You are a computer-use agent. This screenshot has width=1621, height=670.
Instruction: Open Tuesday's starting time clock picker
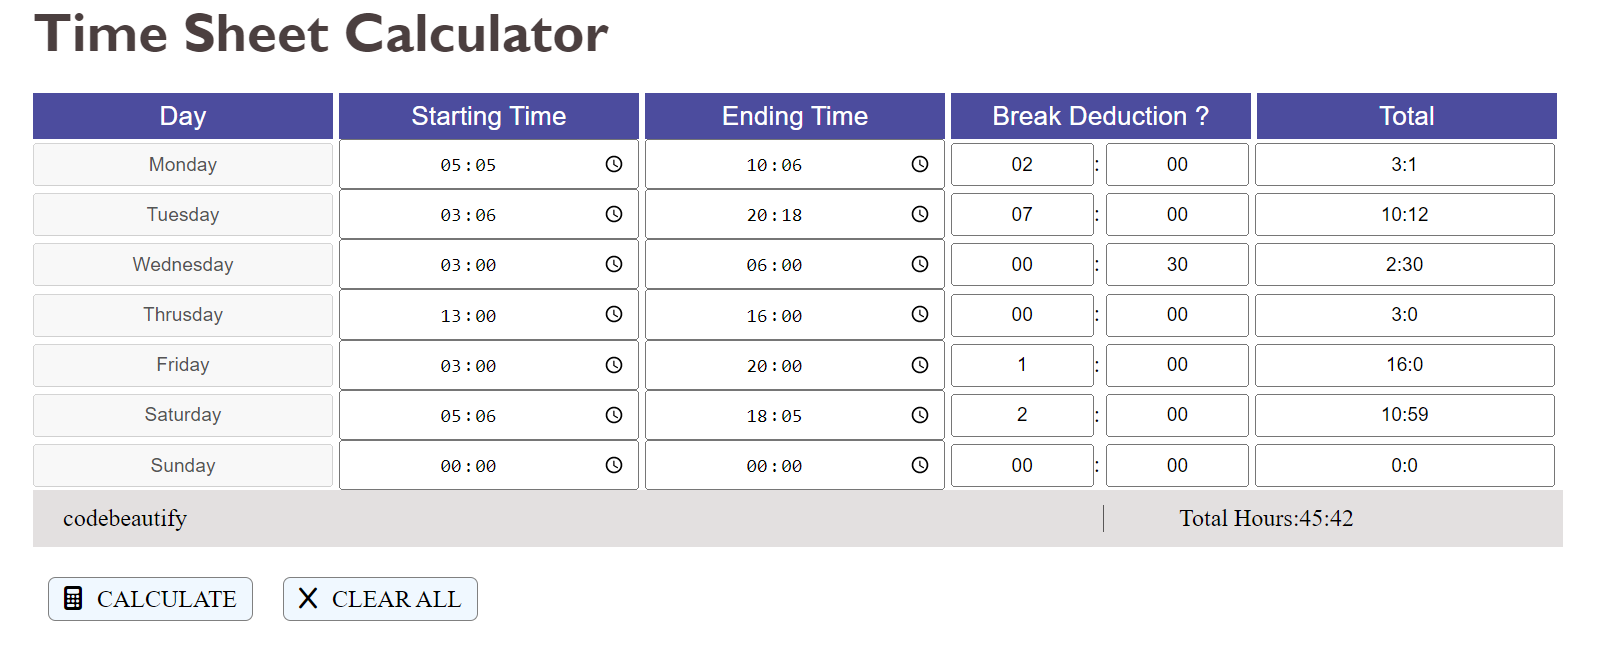click(x=613, y=214)
